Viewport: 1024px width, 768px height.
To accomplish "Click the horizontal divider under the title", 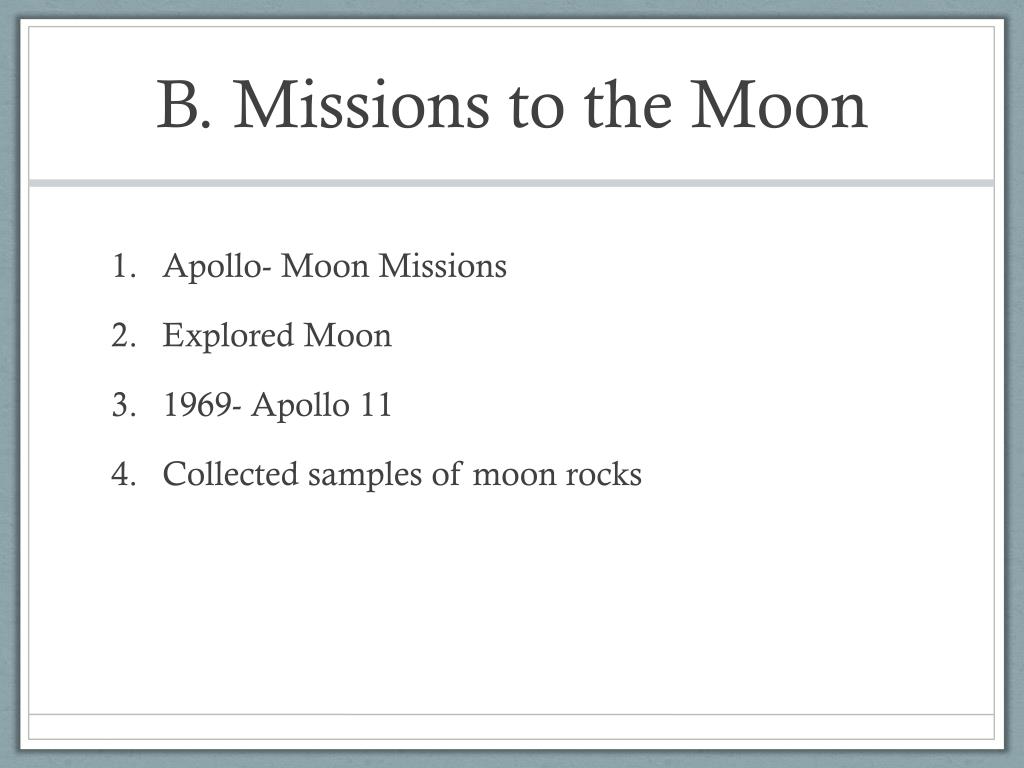I will [512, 183].
